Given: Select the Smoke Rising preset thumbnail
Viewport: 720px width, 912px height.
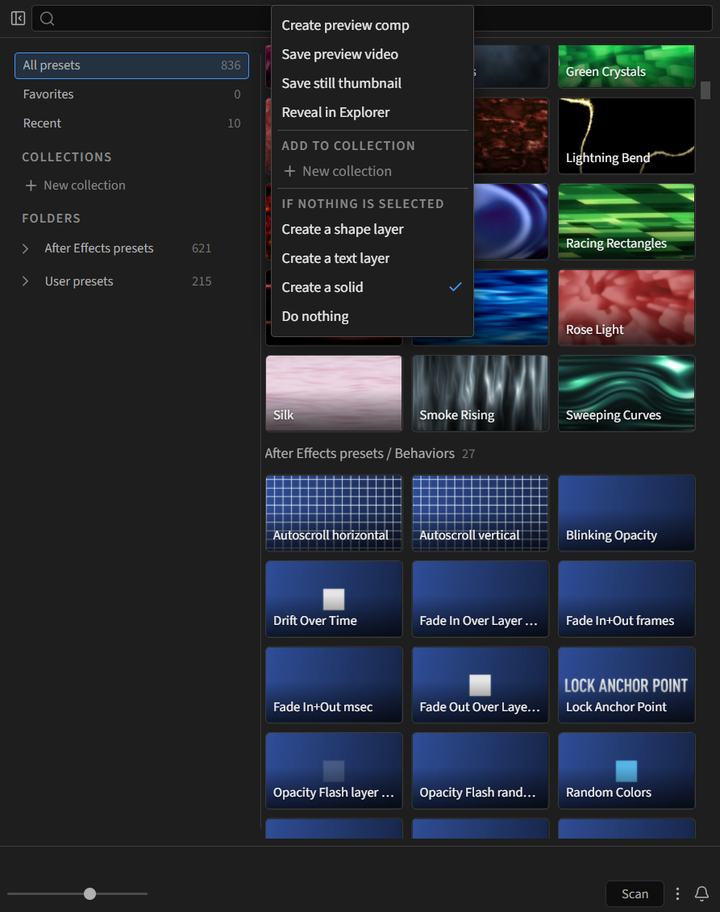Looking at the screenshot, I should click(480, 393).
